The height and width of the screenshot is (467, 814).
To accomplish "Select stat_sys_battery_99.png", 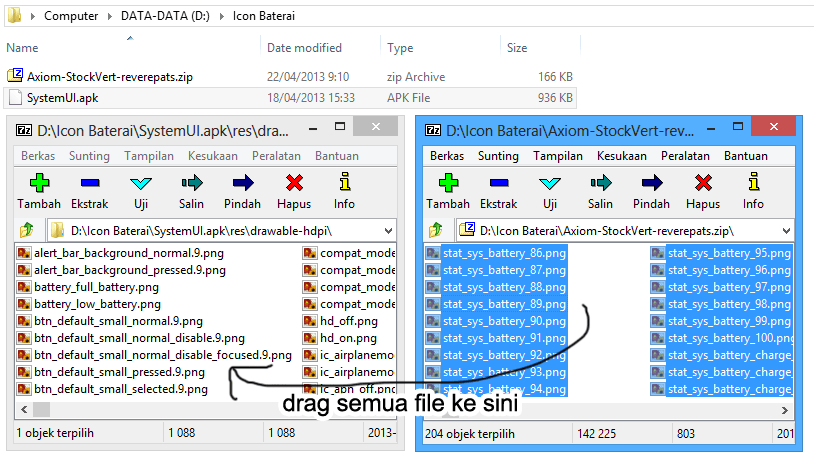I will (x=729, y=321).
